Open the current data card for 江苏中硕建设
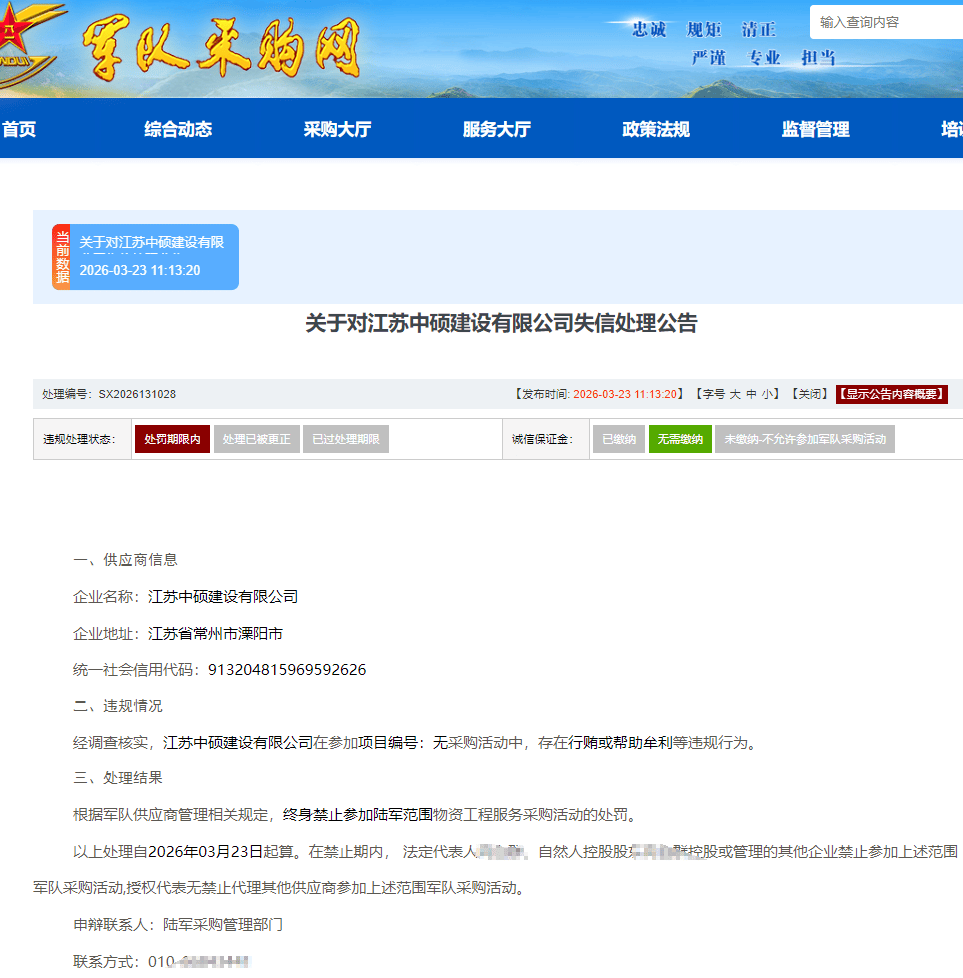 151,257
